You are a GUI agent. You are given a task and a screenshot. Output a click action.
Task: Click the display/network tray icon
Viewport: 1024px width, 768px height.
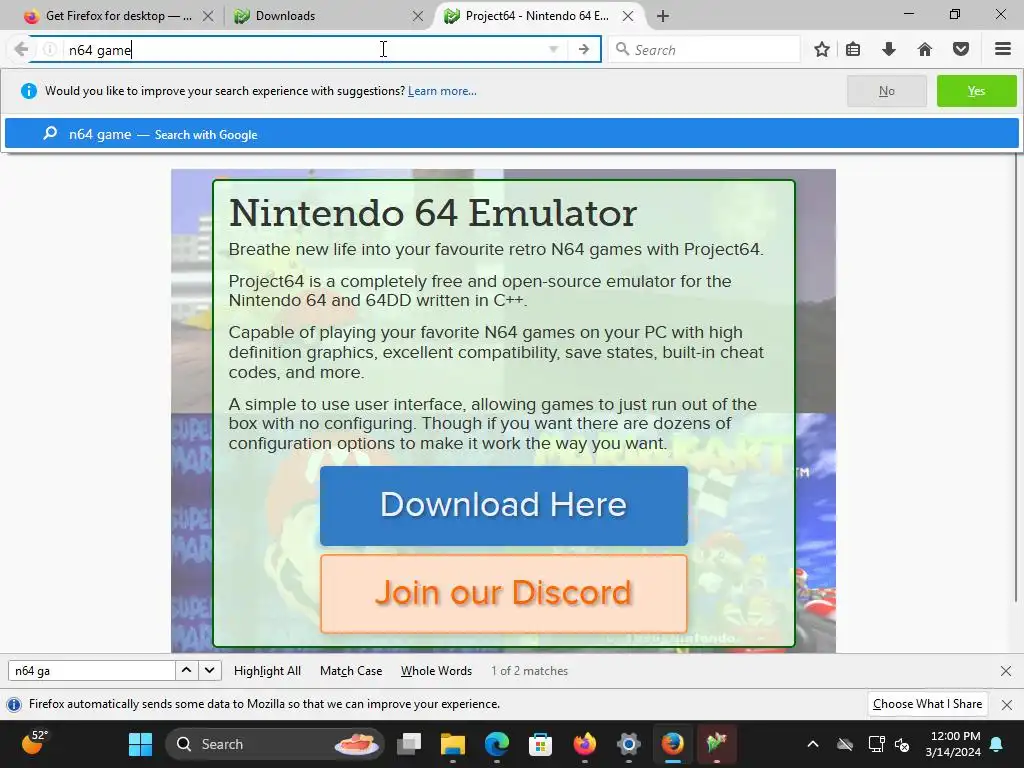[x=876, y=744]
